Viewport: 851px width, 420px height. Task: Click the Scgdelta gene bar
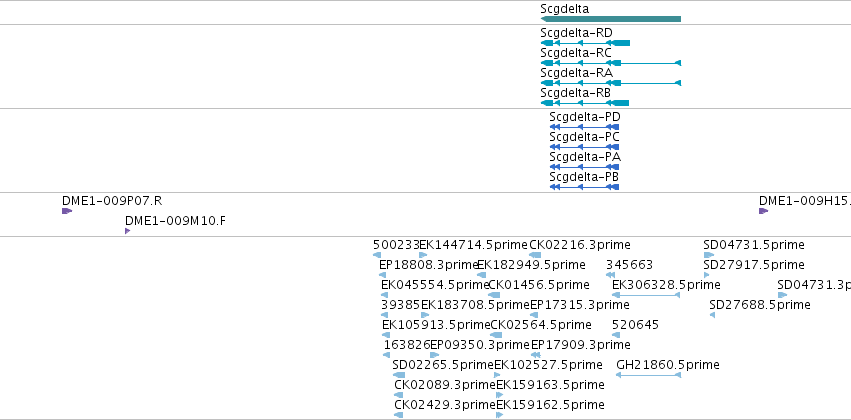(611, 20)
